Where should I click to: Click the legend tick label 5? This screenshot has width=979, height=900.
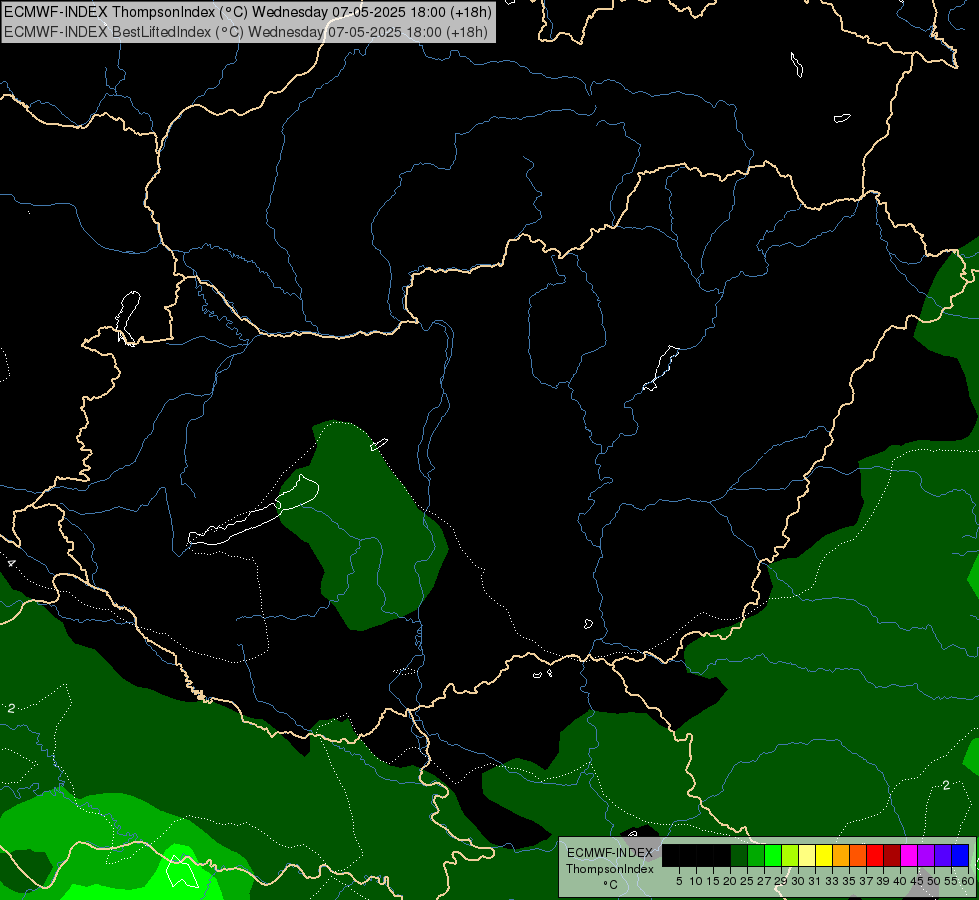pos(679,881)
